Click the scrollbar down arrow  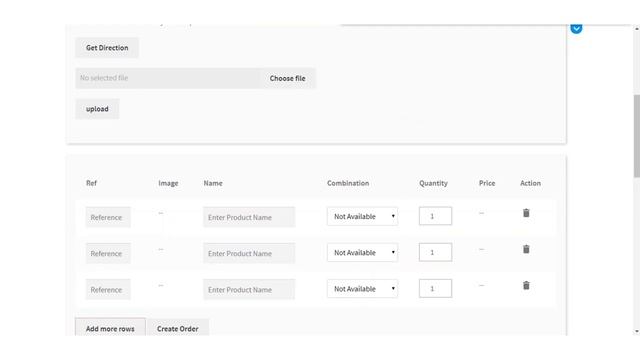pos(637,331)
